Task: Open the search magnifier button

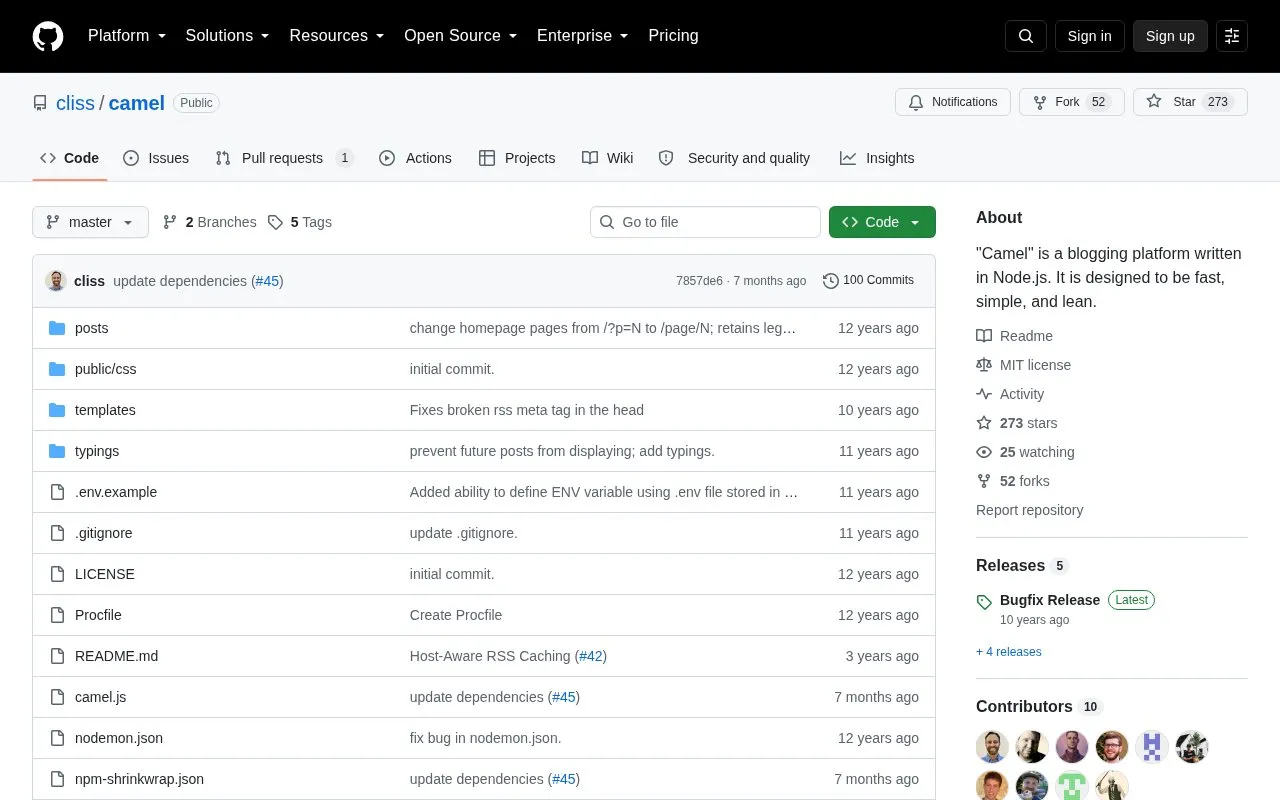Action: (1026, 36)
